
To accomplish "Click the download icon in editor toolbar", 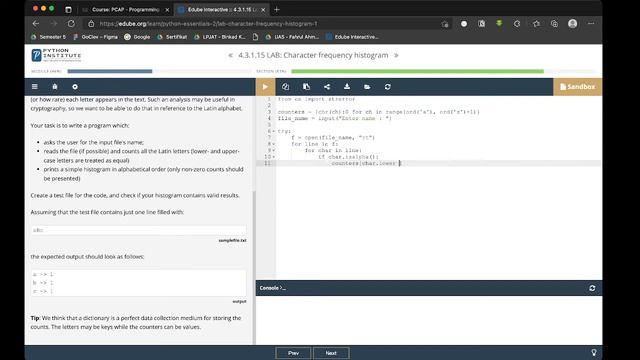I will tap(347, 87).
